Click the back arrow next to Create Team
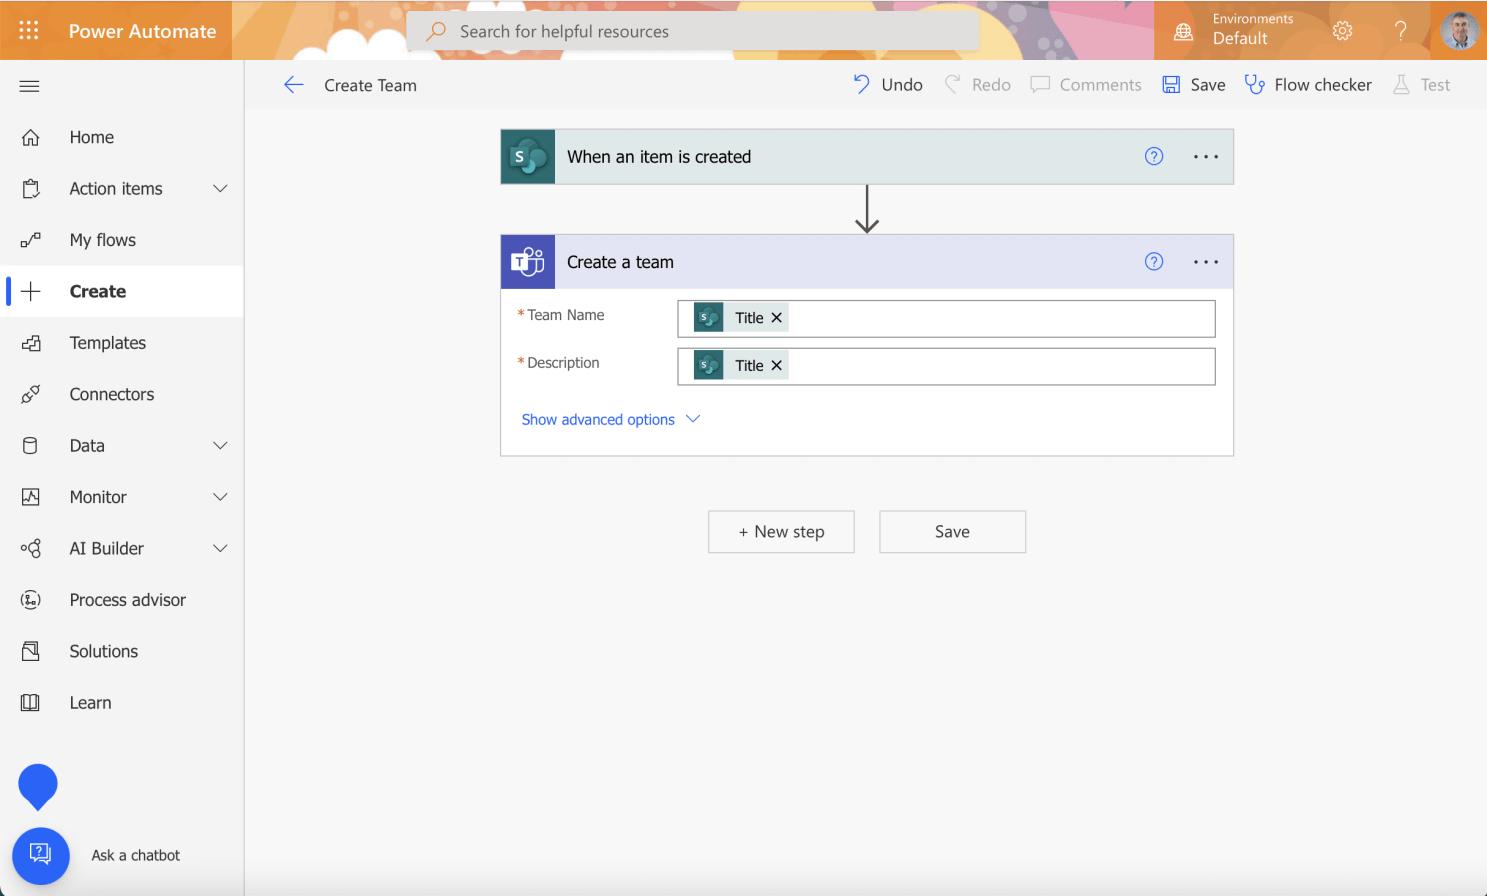1487x896 pixels. (293, 85)
